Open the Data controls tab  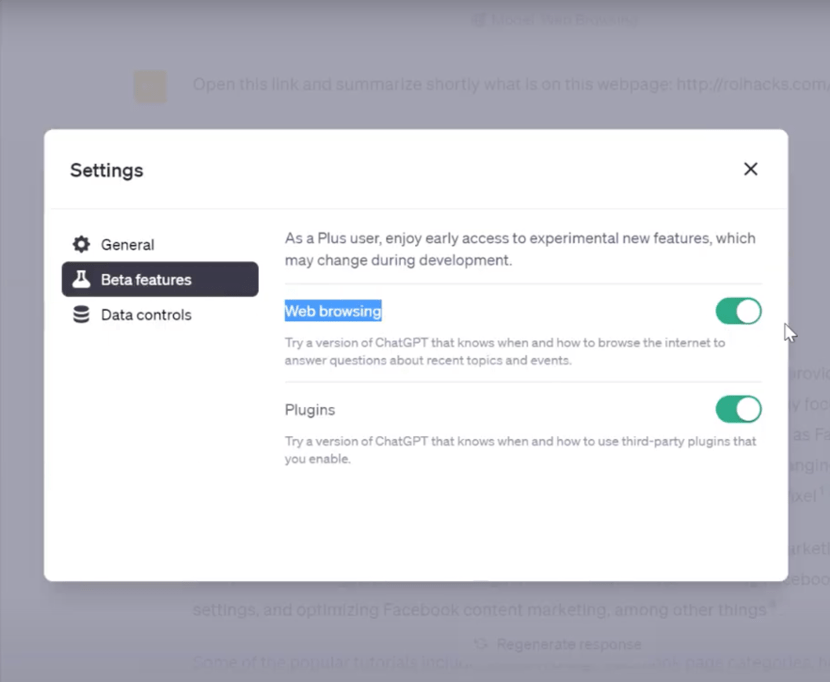160,315
